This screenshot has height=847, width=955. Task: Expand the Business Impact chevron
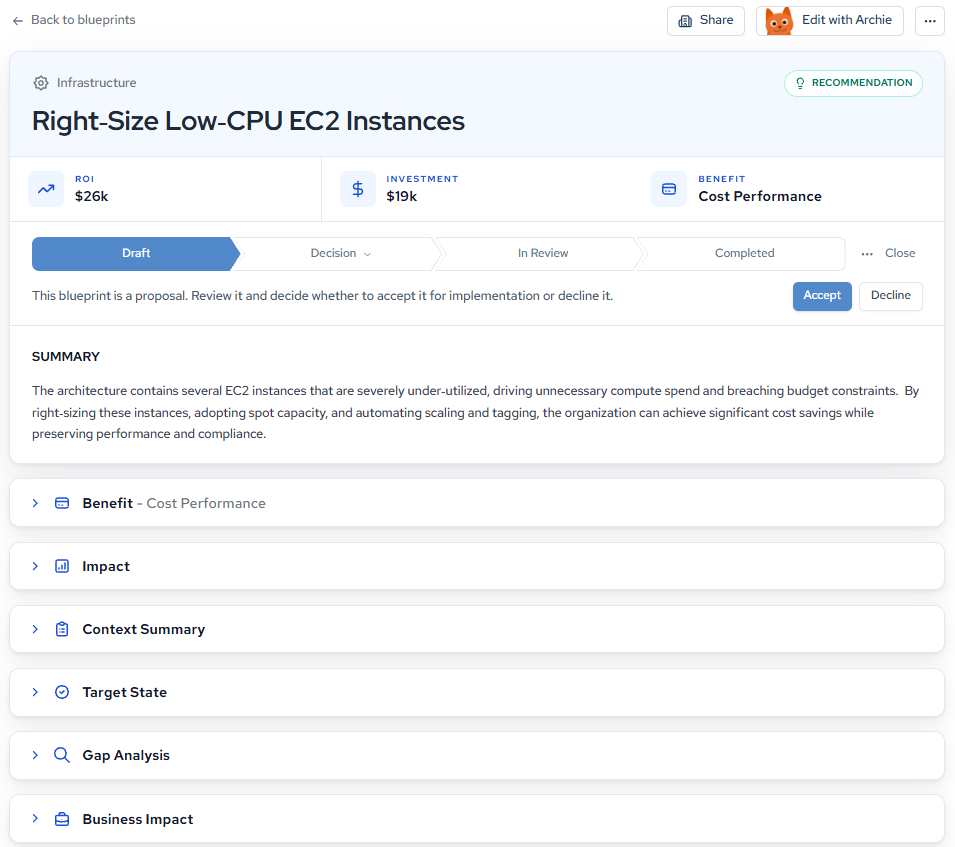coord(35,818)
